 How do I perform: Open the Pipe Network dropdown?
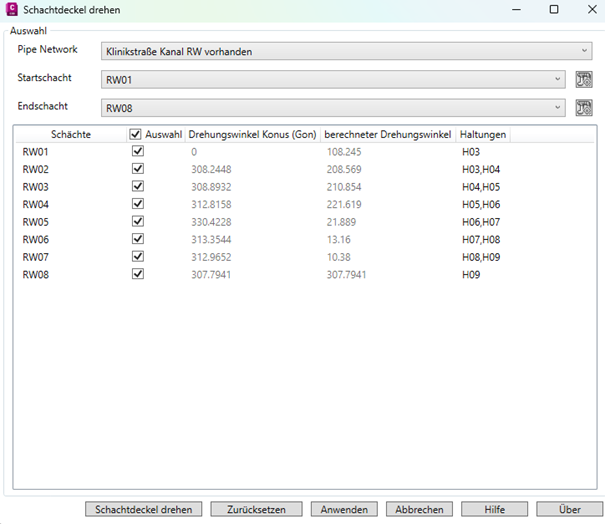click(346, 51)
